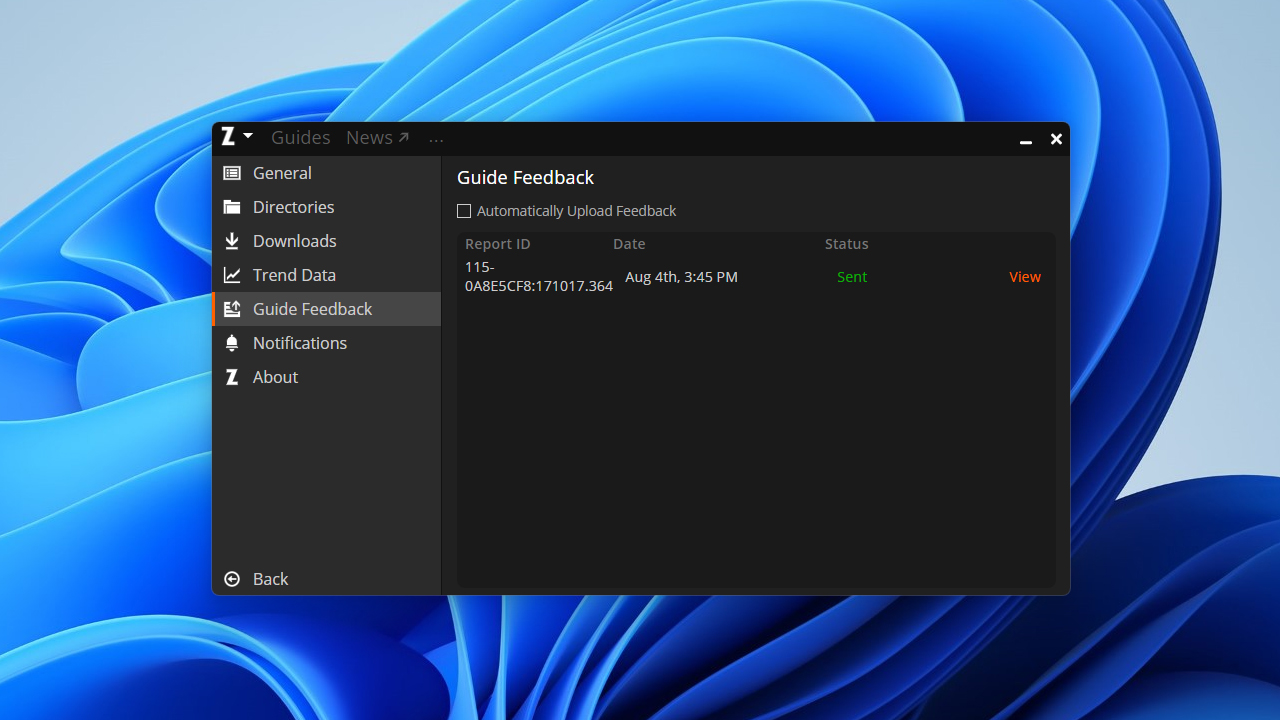Screen dimensions: 1280x720
Task: Open the General settings list icon
Action: (232, 173)
